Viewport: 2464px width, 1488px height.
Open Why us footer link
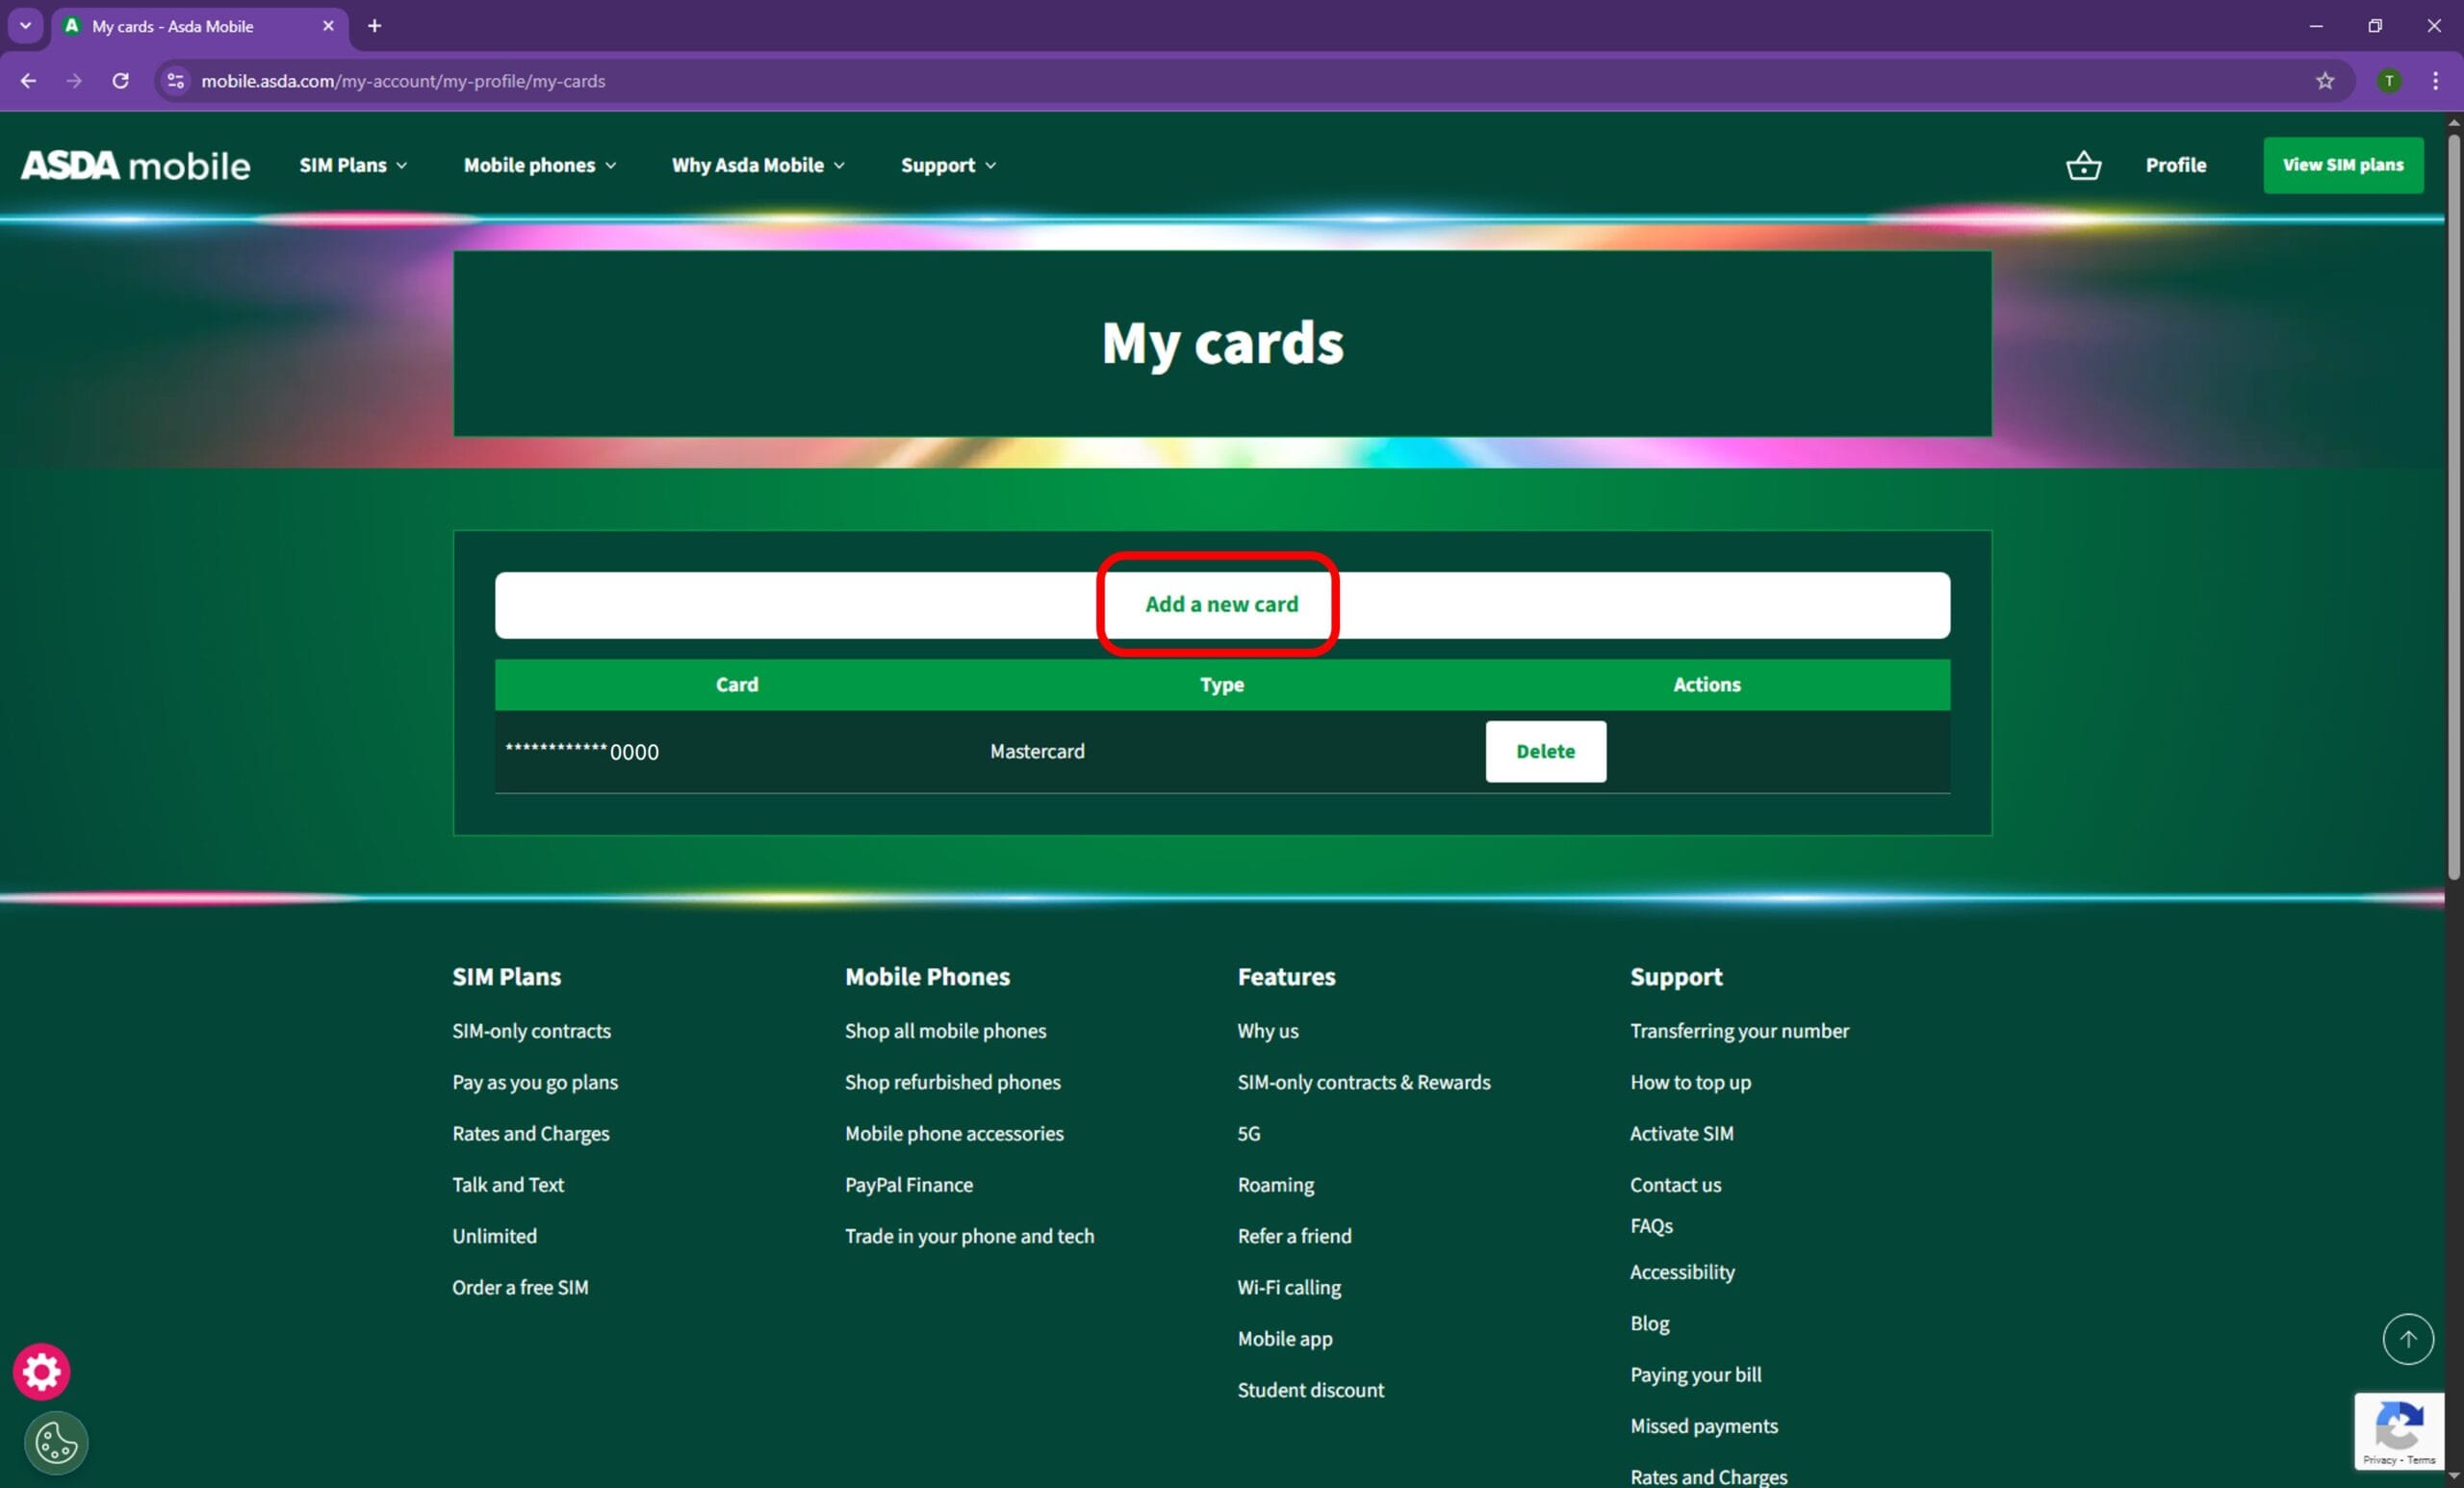point(1267,1031)
